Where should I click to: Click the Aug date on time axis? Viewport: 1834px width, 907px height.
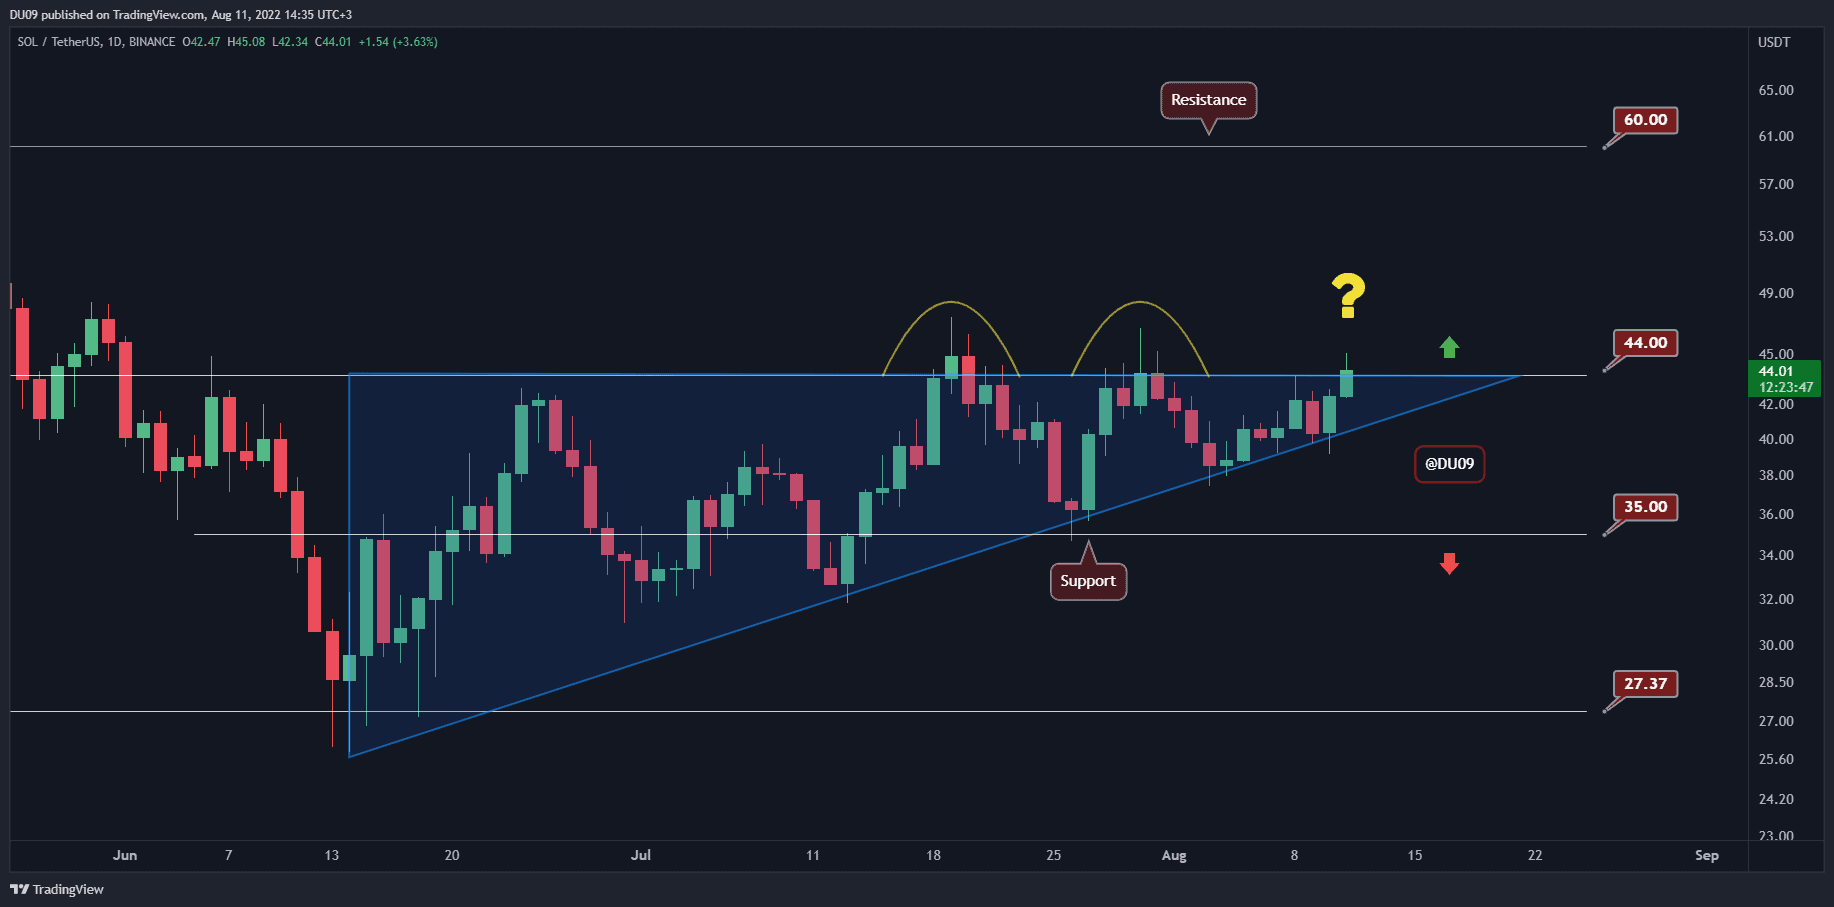click(1174, 855)
